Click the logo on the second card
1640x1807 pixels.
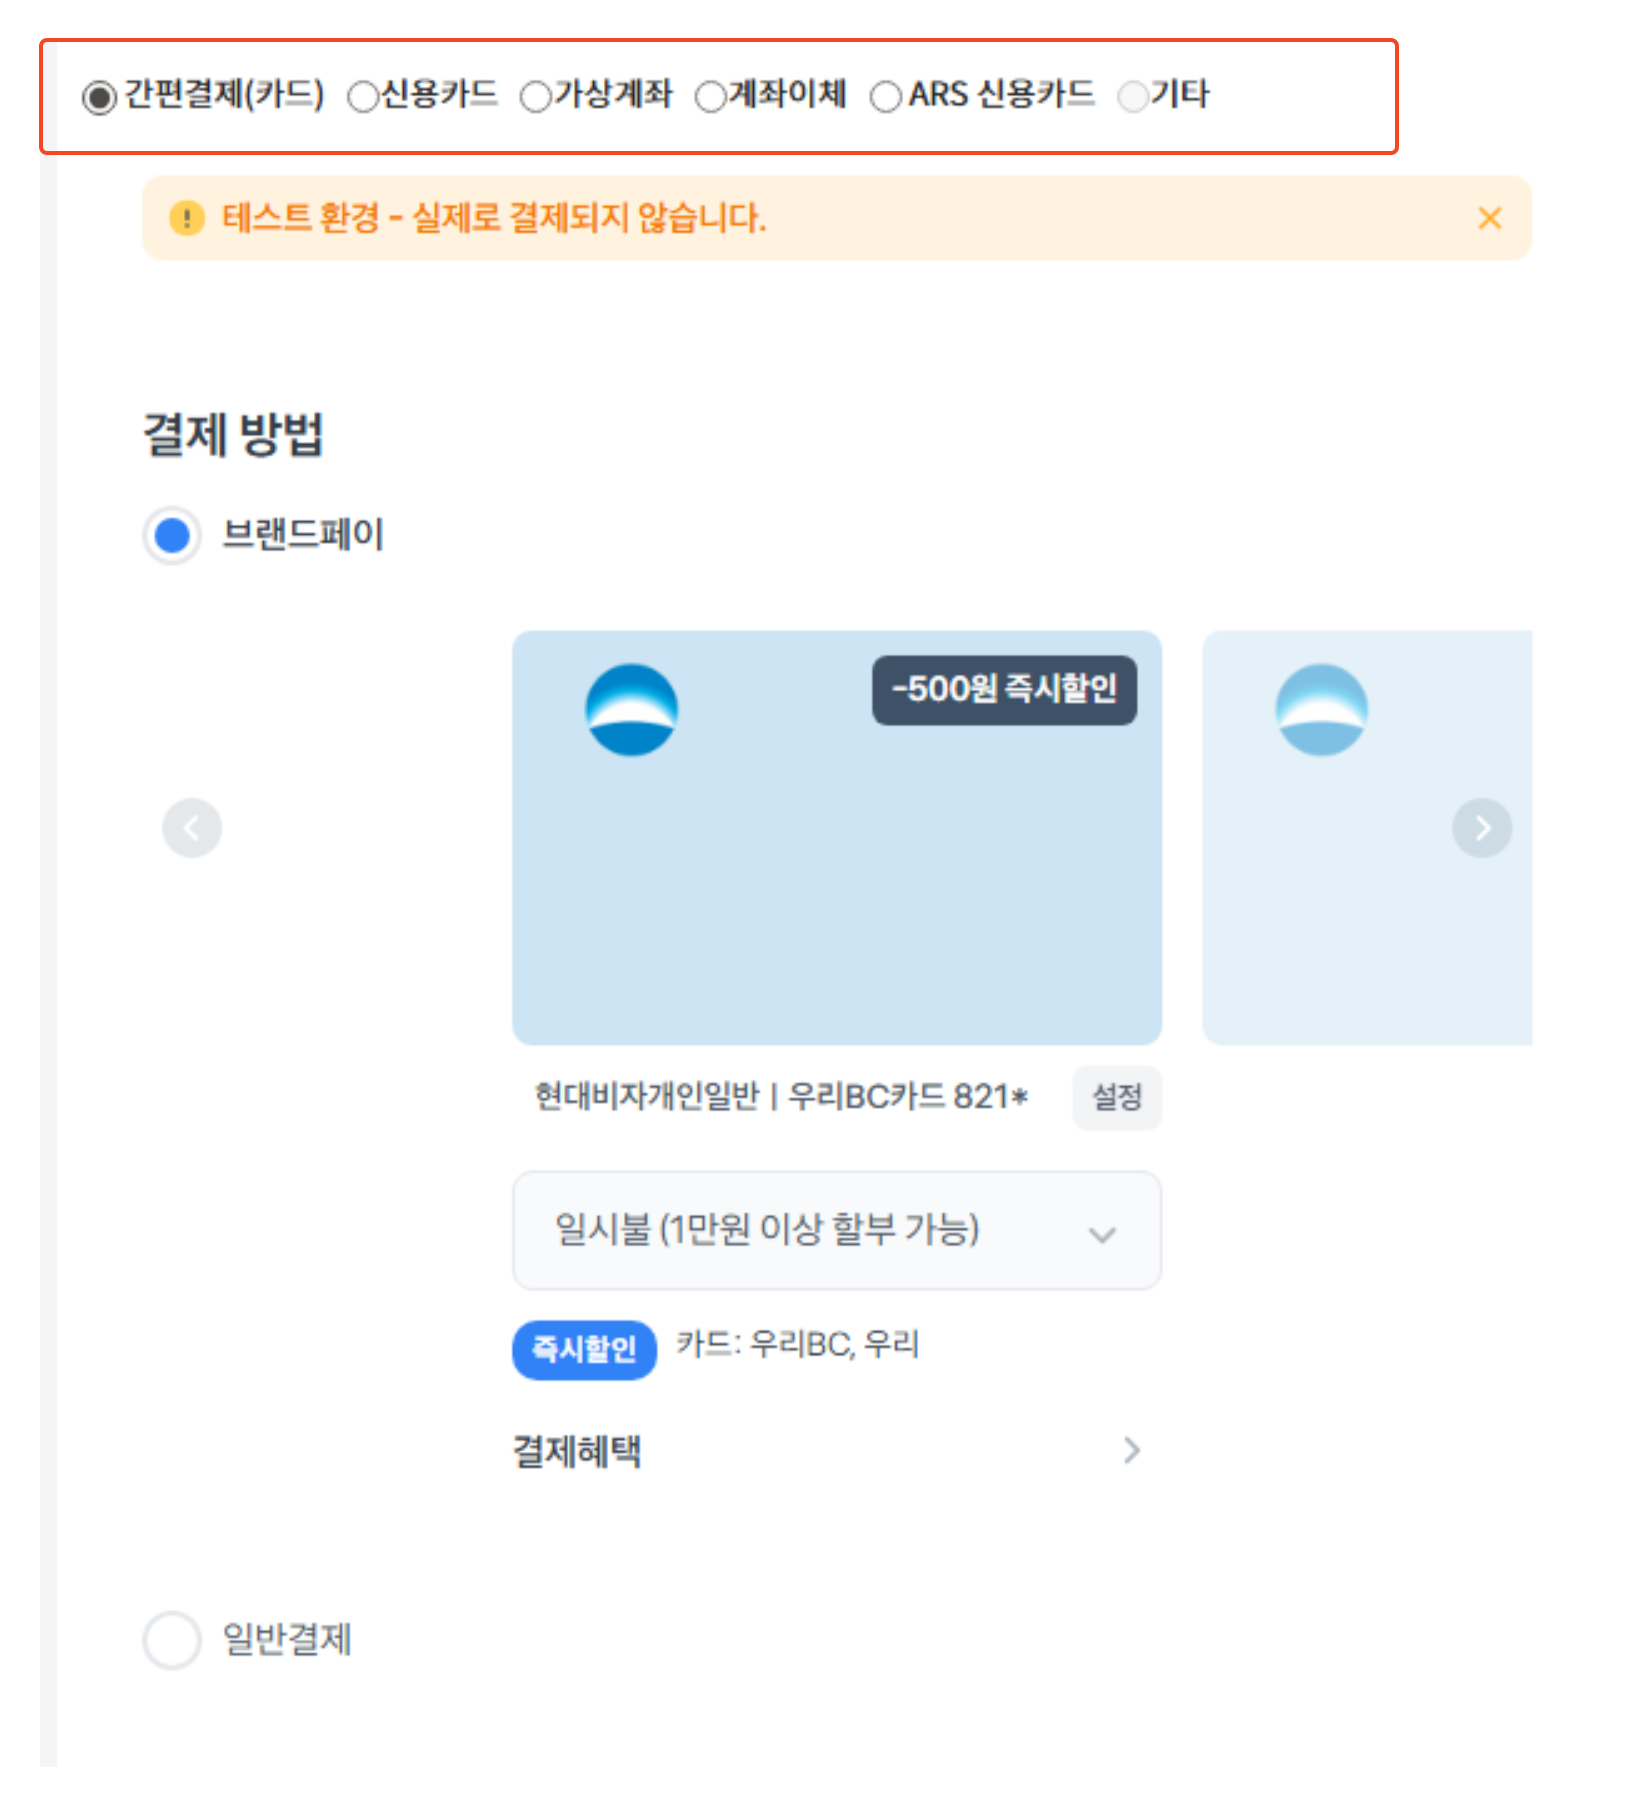(1321, 710)
